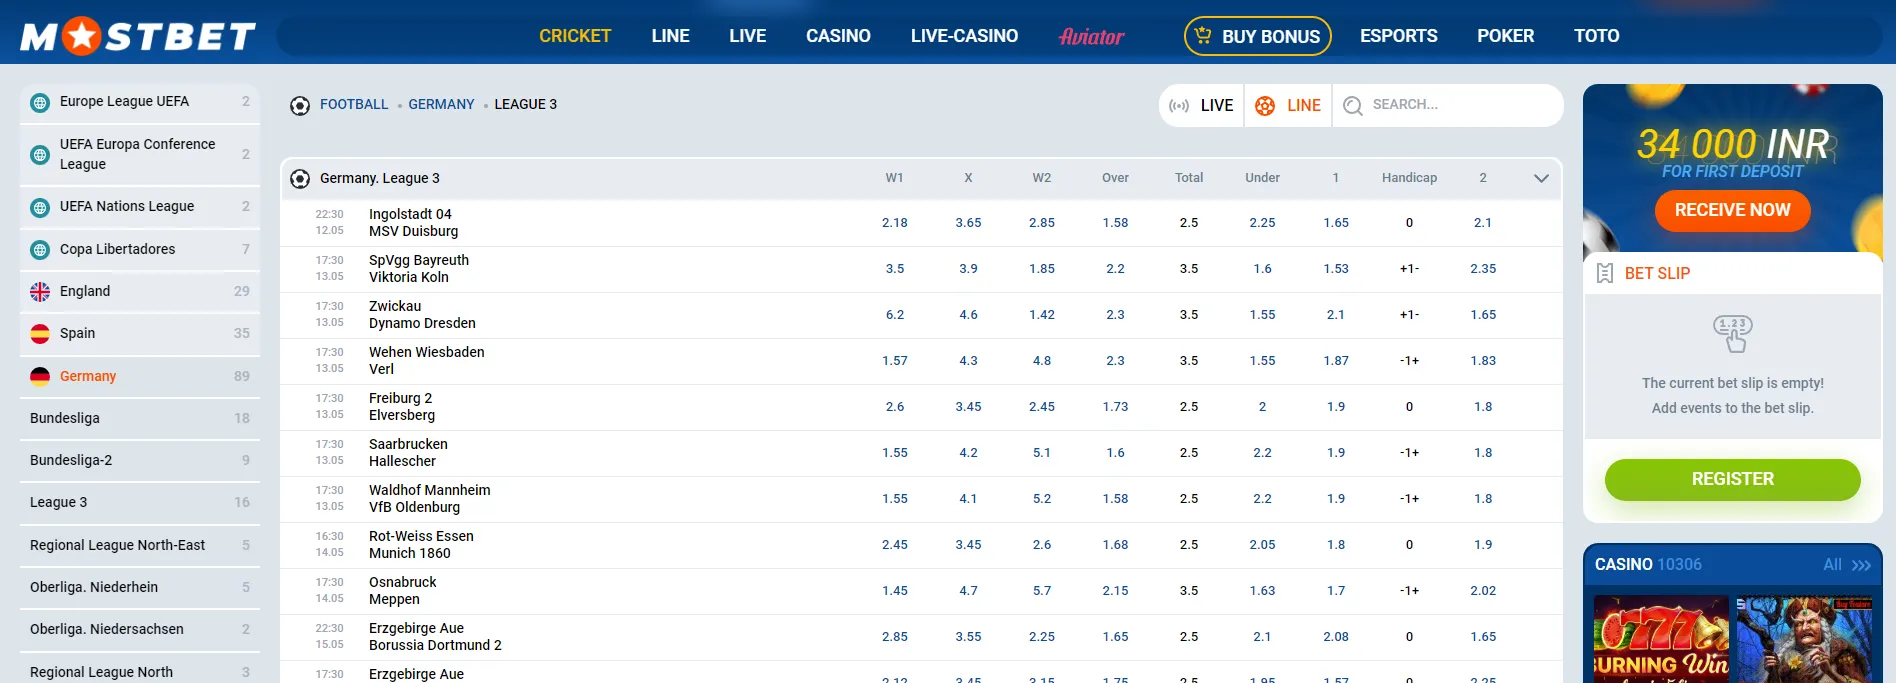Go to Live-Casino

point(964,36)
